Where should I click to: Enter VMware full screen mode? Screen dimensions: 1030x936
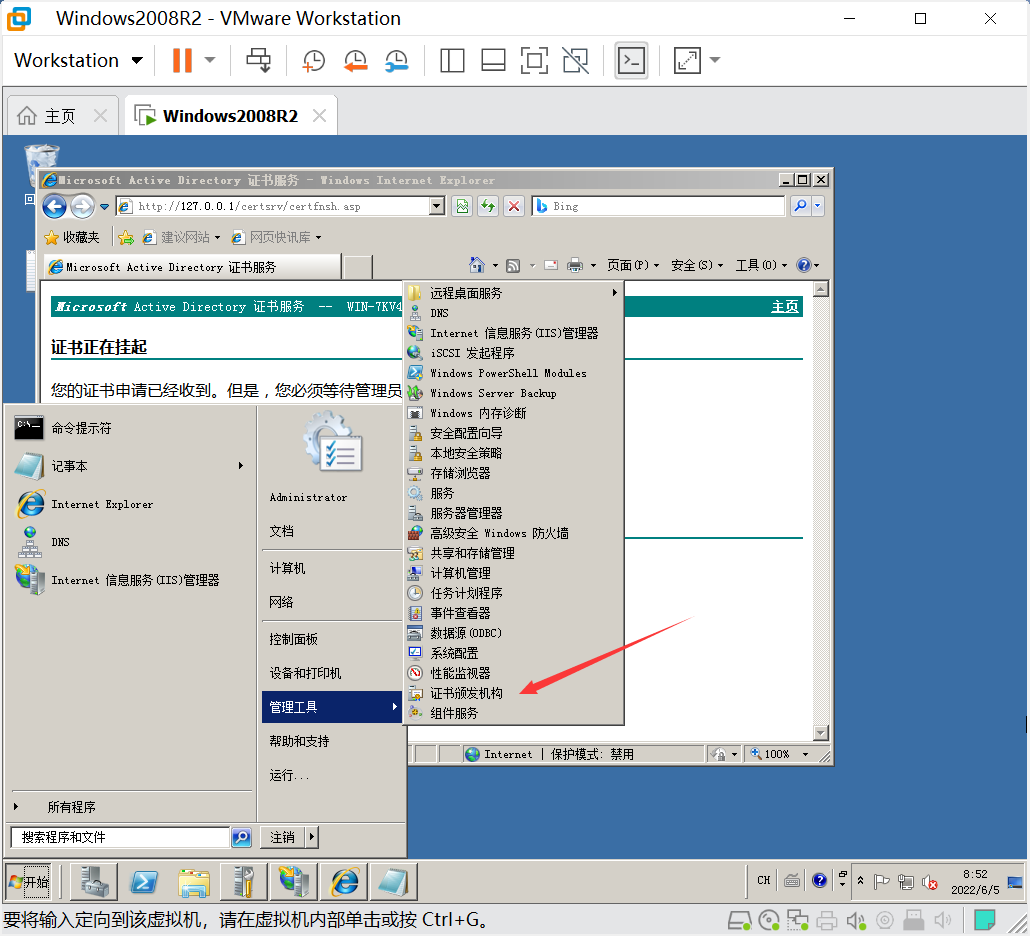point(534,60)
